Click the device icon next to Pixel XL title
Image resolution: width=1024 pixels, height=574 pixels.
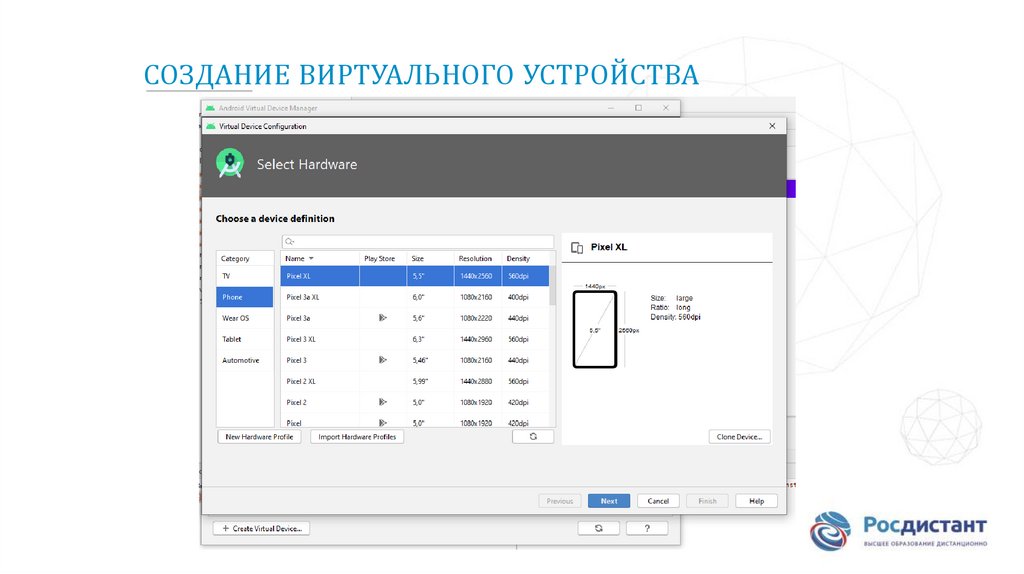coord(577,247)
